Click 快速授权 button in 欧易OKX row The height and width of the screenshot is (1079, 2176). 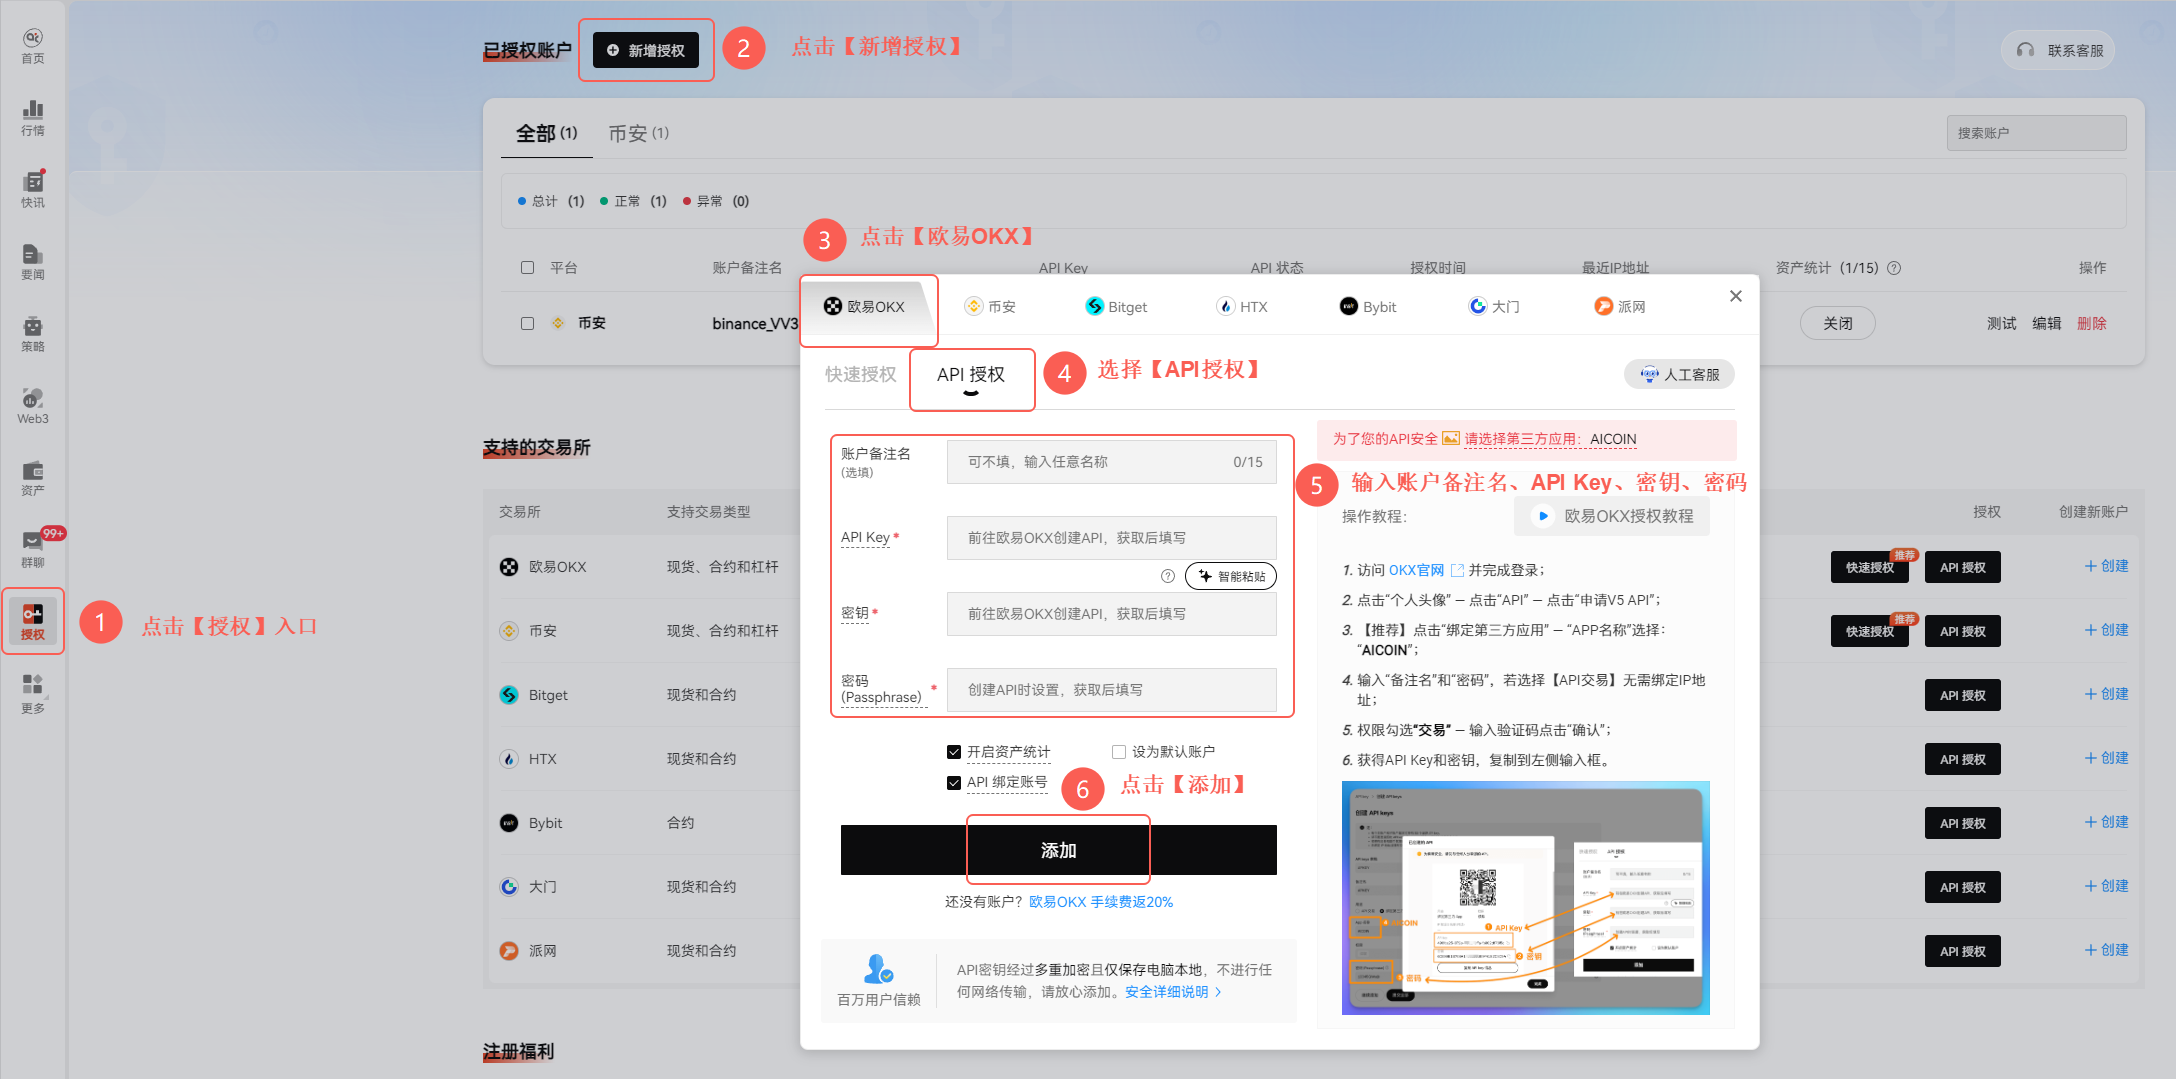(x=1869, y=567)
